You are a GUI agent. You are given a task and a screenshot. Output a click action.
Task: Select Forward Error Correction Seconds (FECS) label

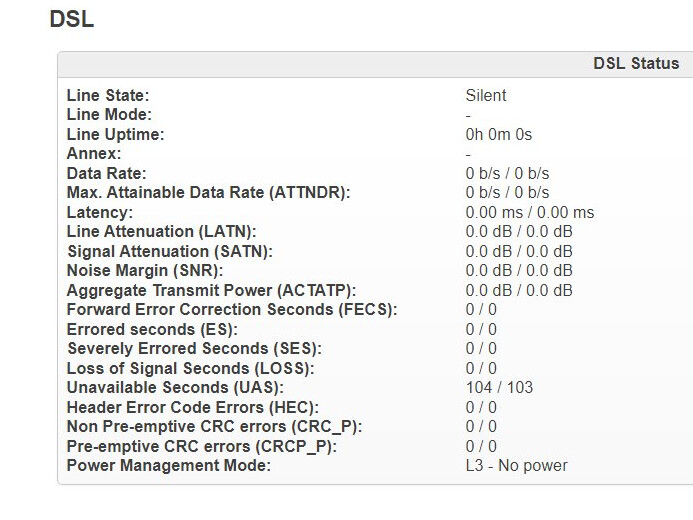(232, 309)
